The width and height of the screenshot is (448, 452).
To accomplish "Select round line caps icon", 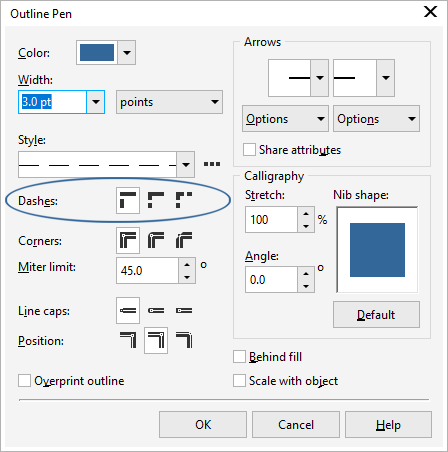I will [156, 311].
